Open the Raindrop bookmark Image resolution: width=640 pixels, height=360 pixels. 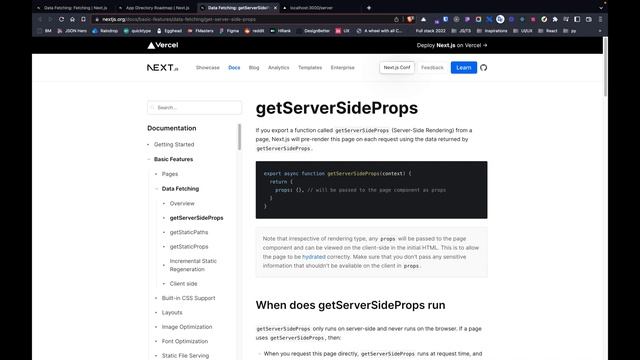click(105, 31)
